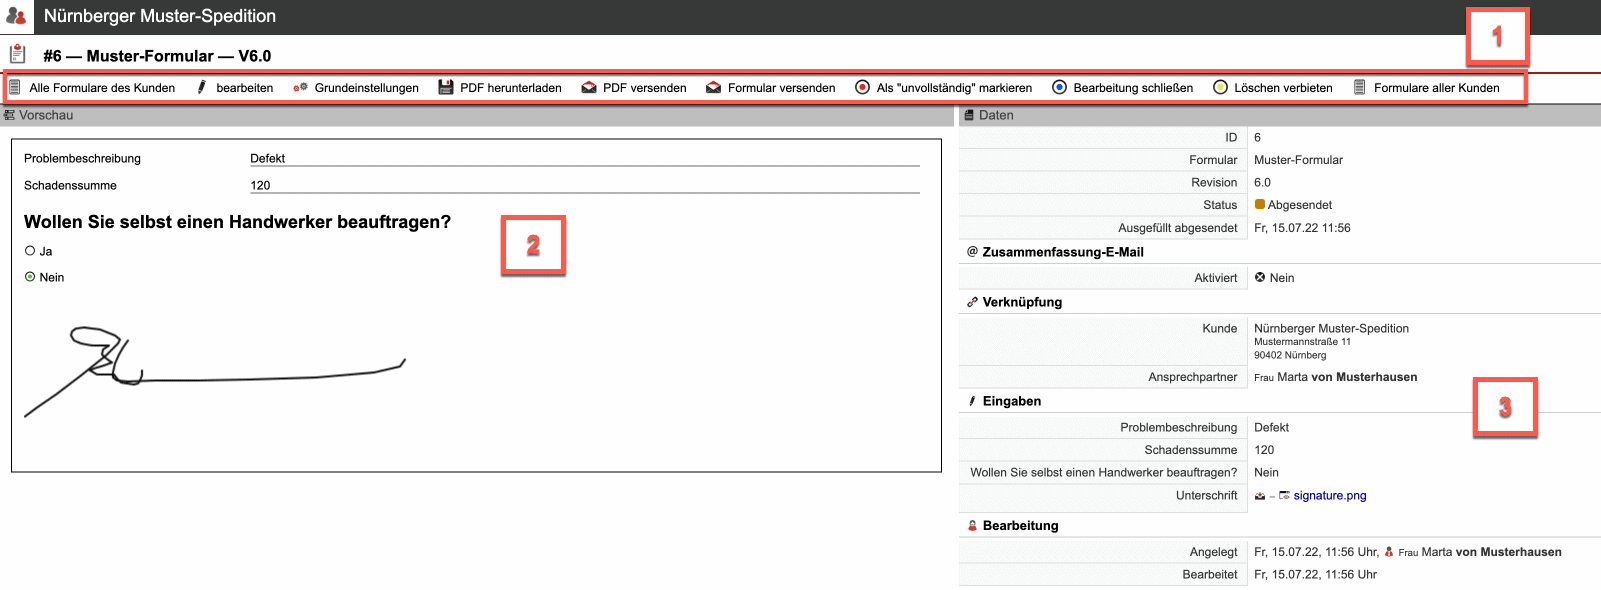
Task: Open the signature.png file link
Action: click(x=1329, y=496)
